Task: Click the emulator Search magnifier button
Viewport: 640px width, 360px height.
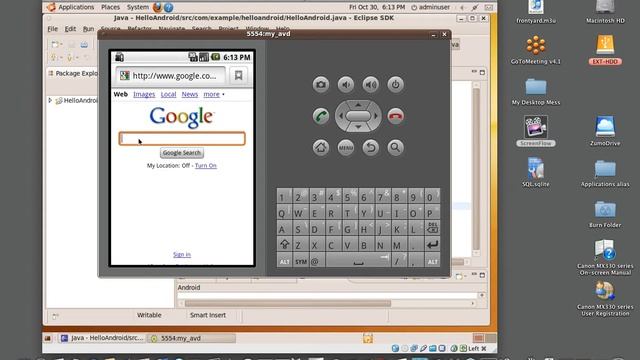Action: click(396, 147)
